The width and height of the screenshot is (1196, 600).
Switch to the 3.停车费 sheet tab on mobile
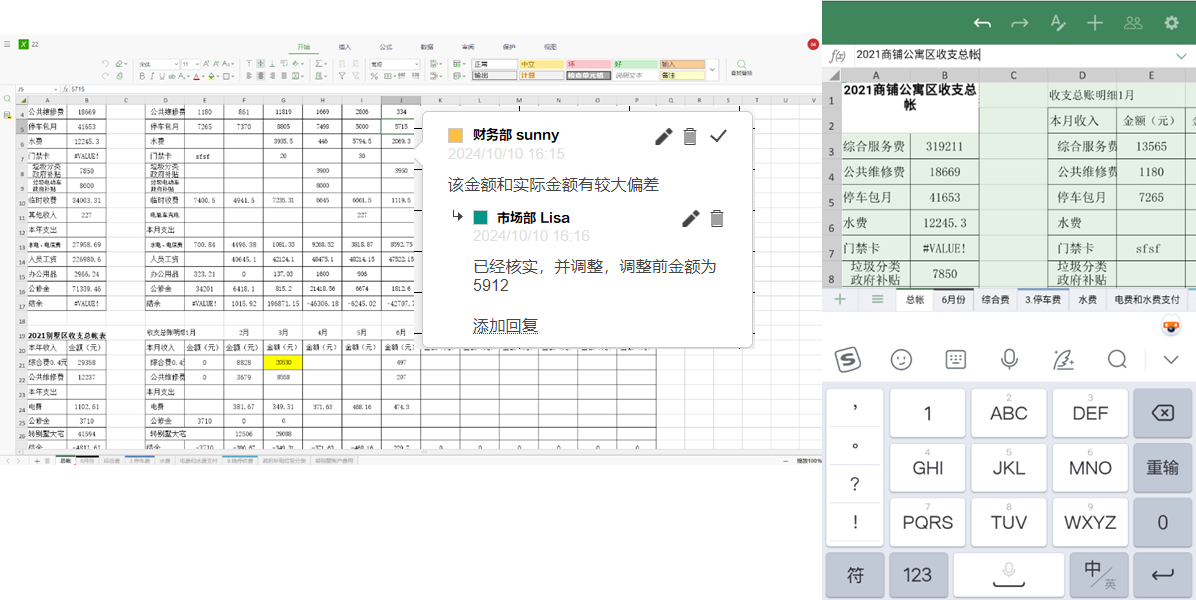[x=1043, y=300]
